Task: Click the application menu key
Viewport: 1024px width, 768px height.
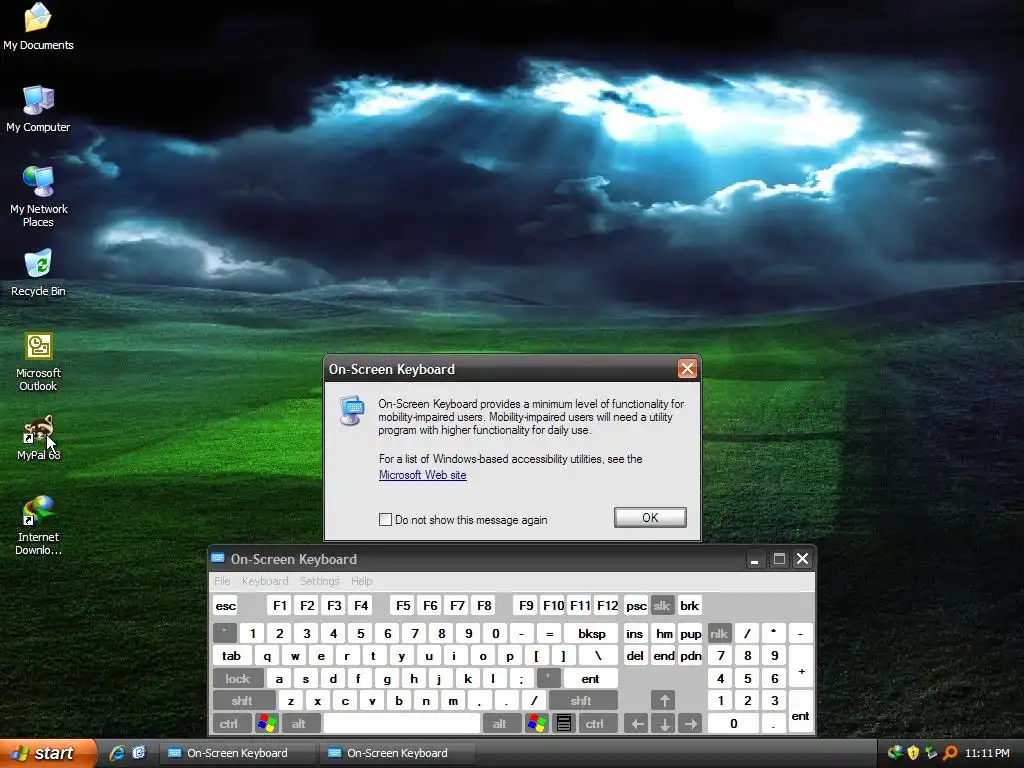Action: coord(564,724)
